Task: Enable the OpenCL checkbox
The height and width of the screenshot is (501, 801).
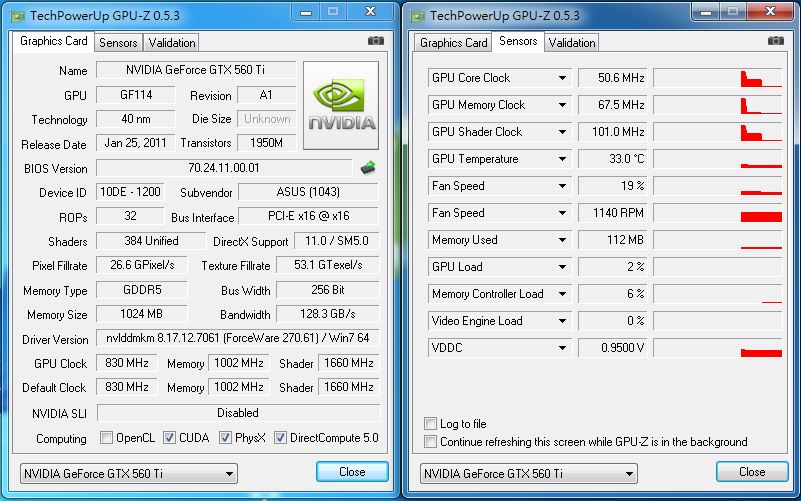Action: click(106, 438)
